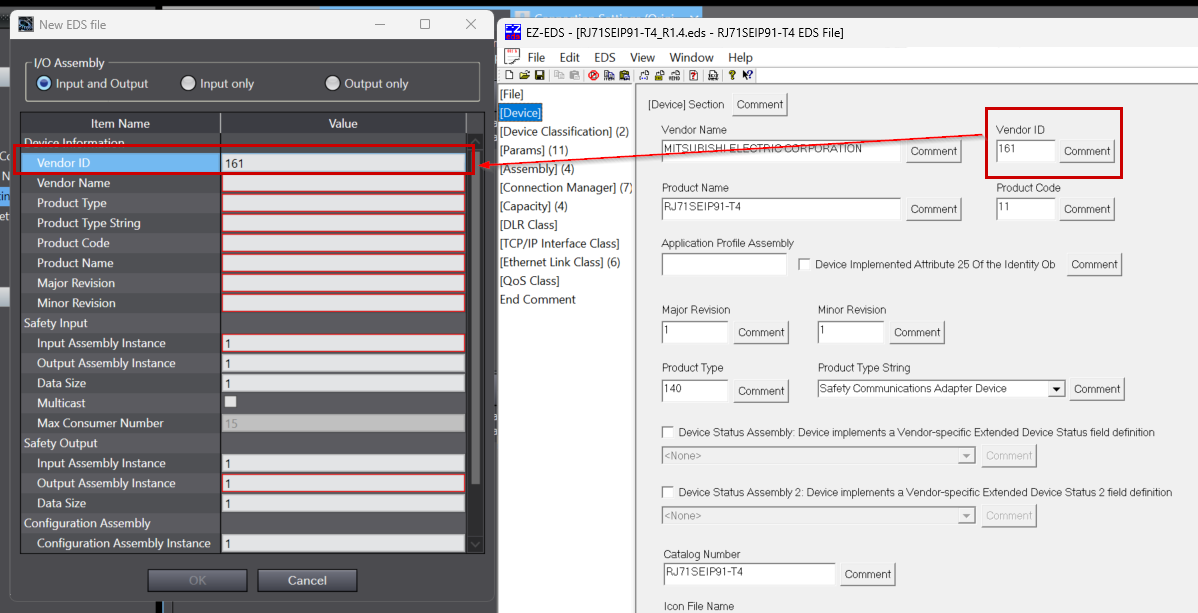Open the View menu in EZ-EDS
1198x613 pixels.
(643, 57)
